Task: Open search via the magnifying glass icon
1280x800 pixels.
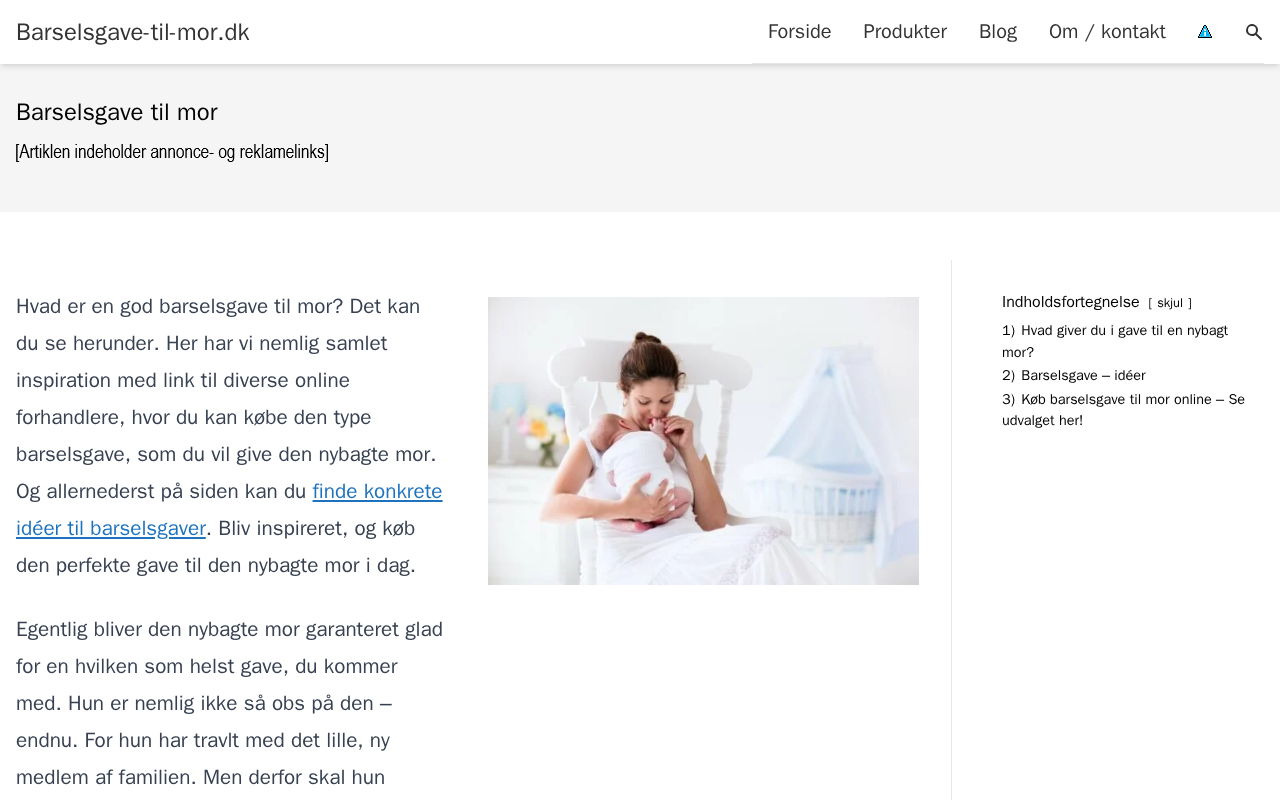Action: 1254,32
